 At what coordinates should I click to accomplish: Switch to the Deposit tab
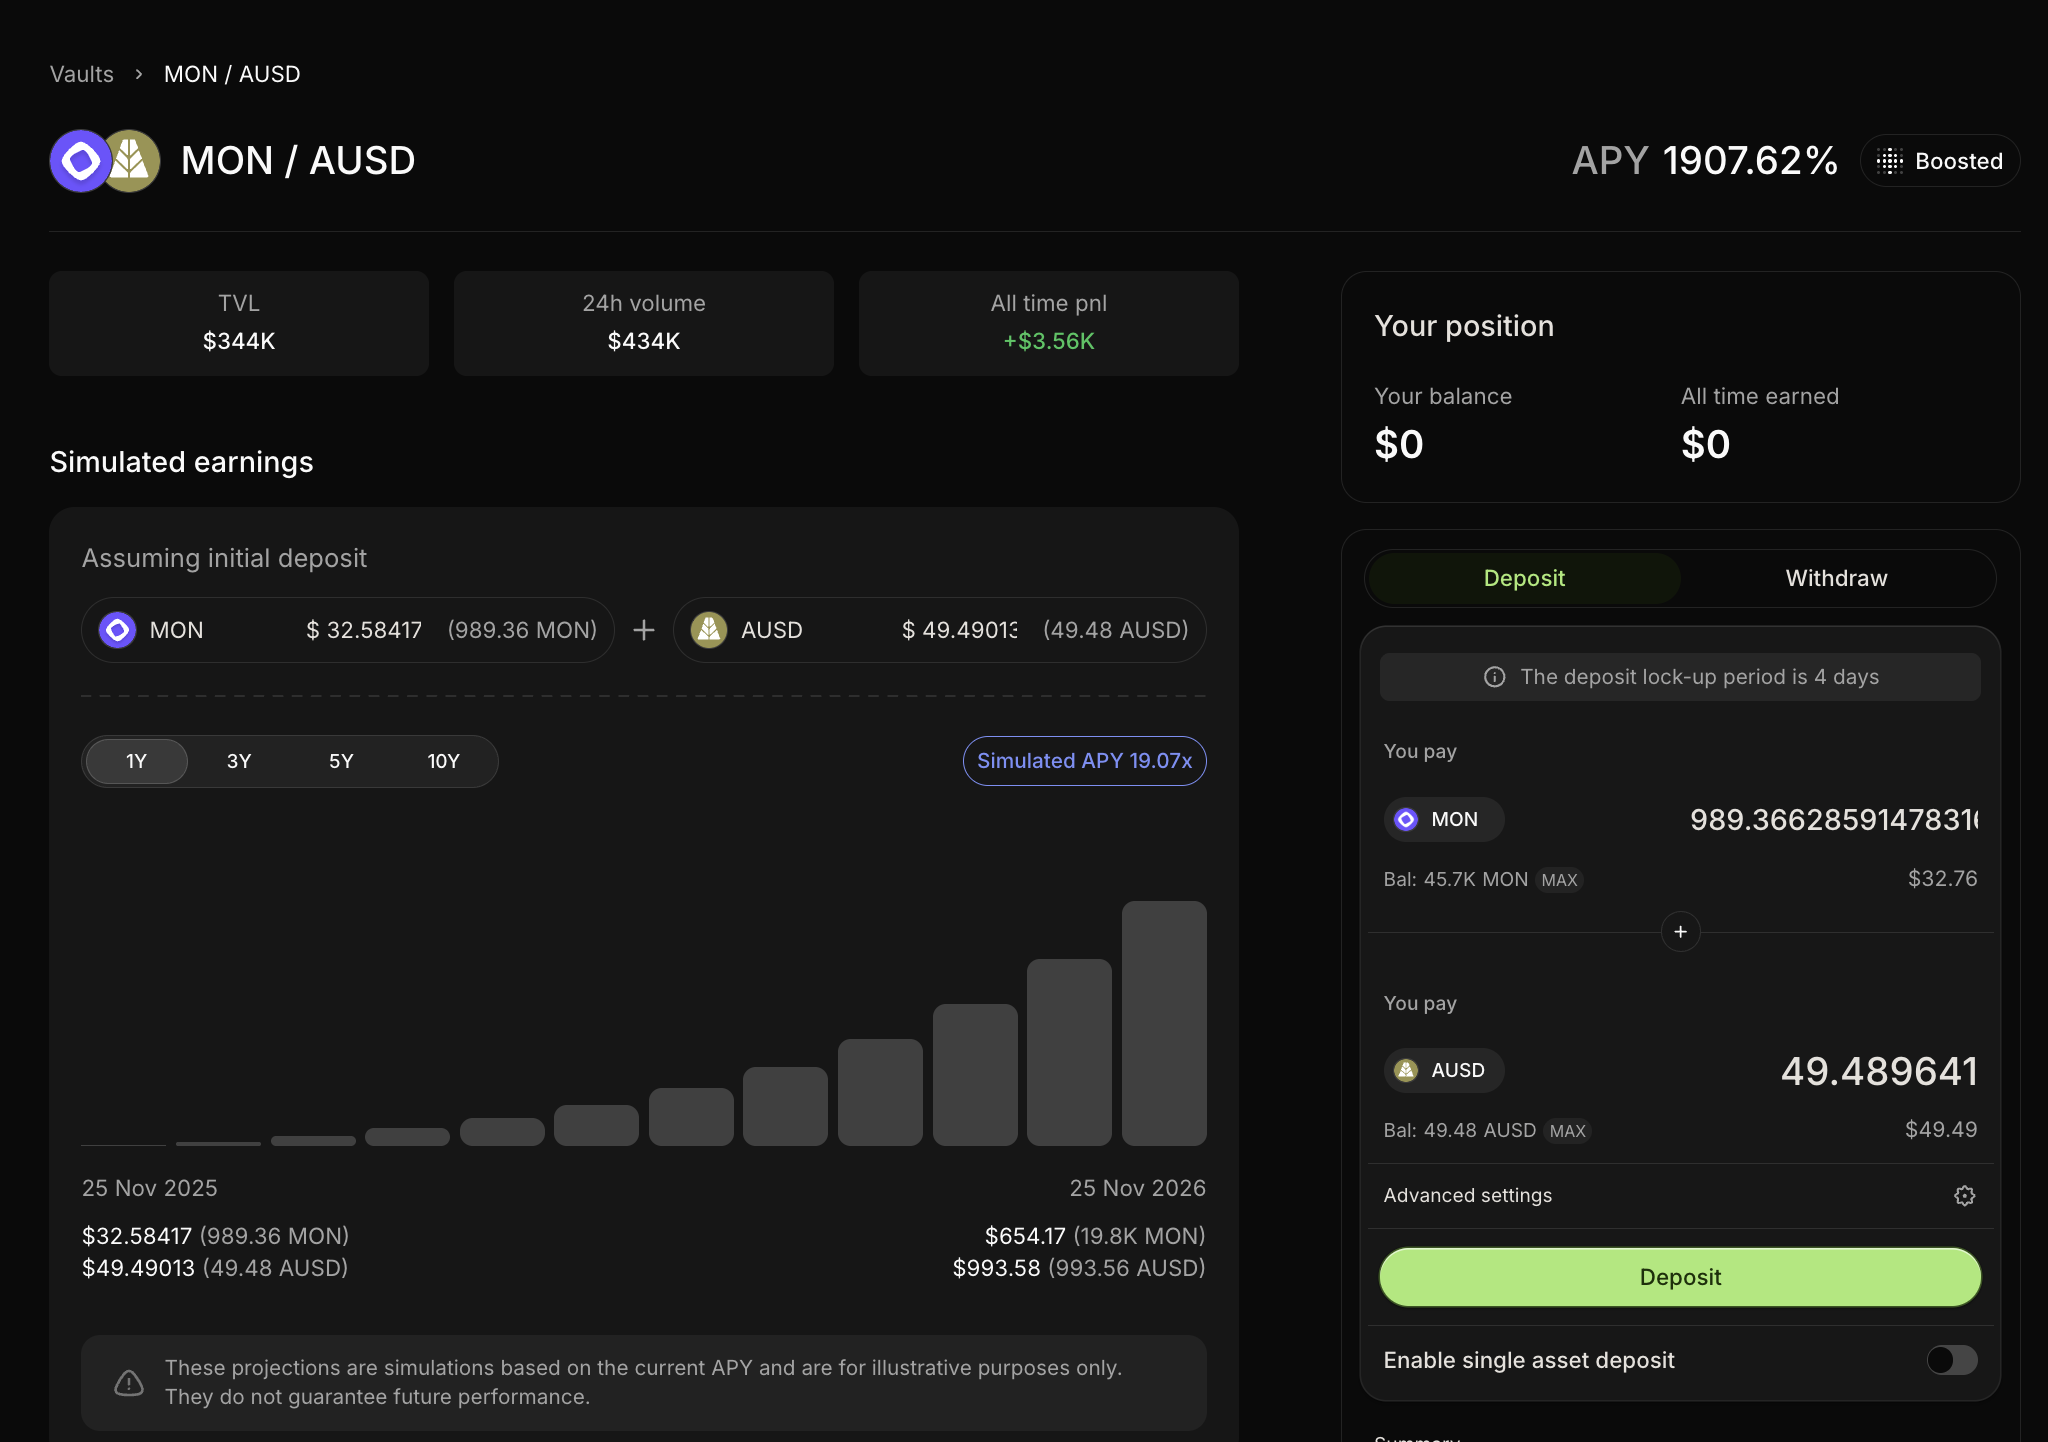(1524, 578)
